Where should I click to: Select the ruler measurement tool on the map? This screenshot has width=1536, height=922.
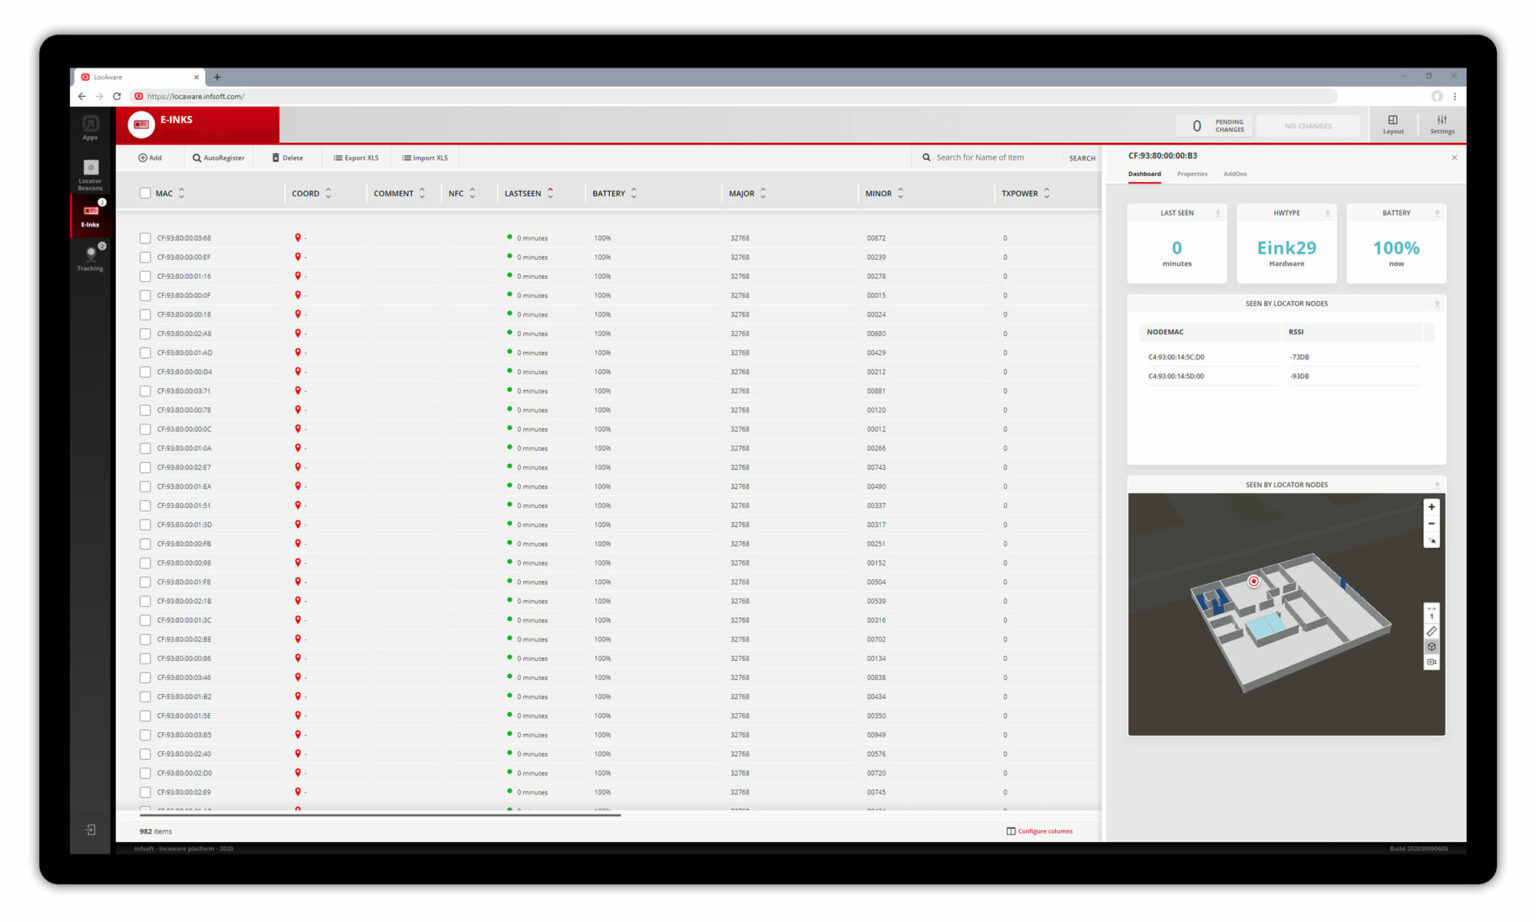1432,631
